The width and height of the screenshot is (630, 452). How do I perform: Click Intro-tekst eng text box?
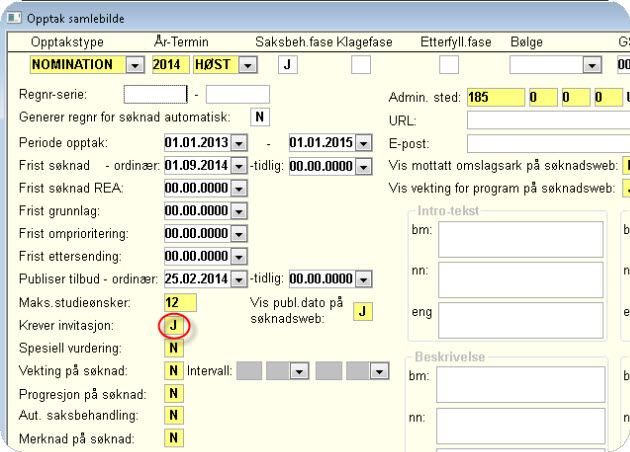tap(521, 321)
